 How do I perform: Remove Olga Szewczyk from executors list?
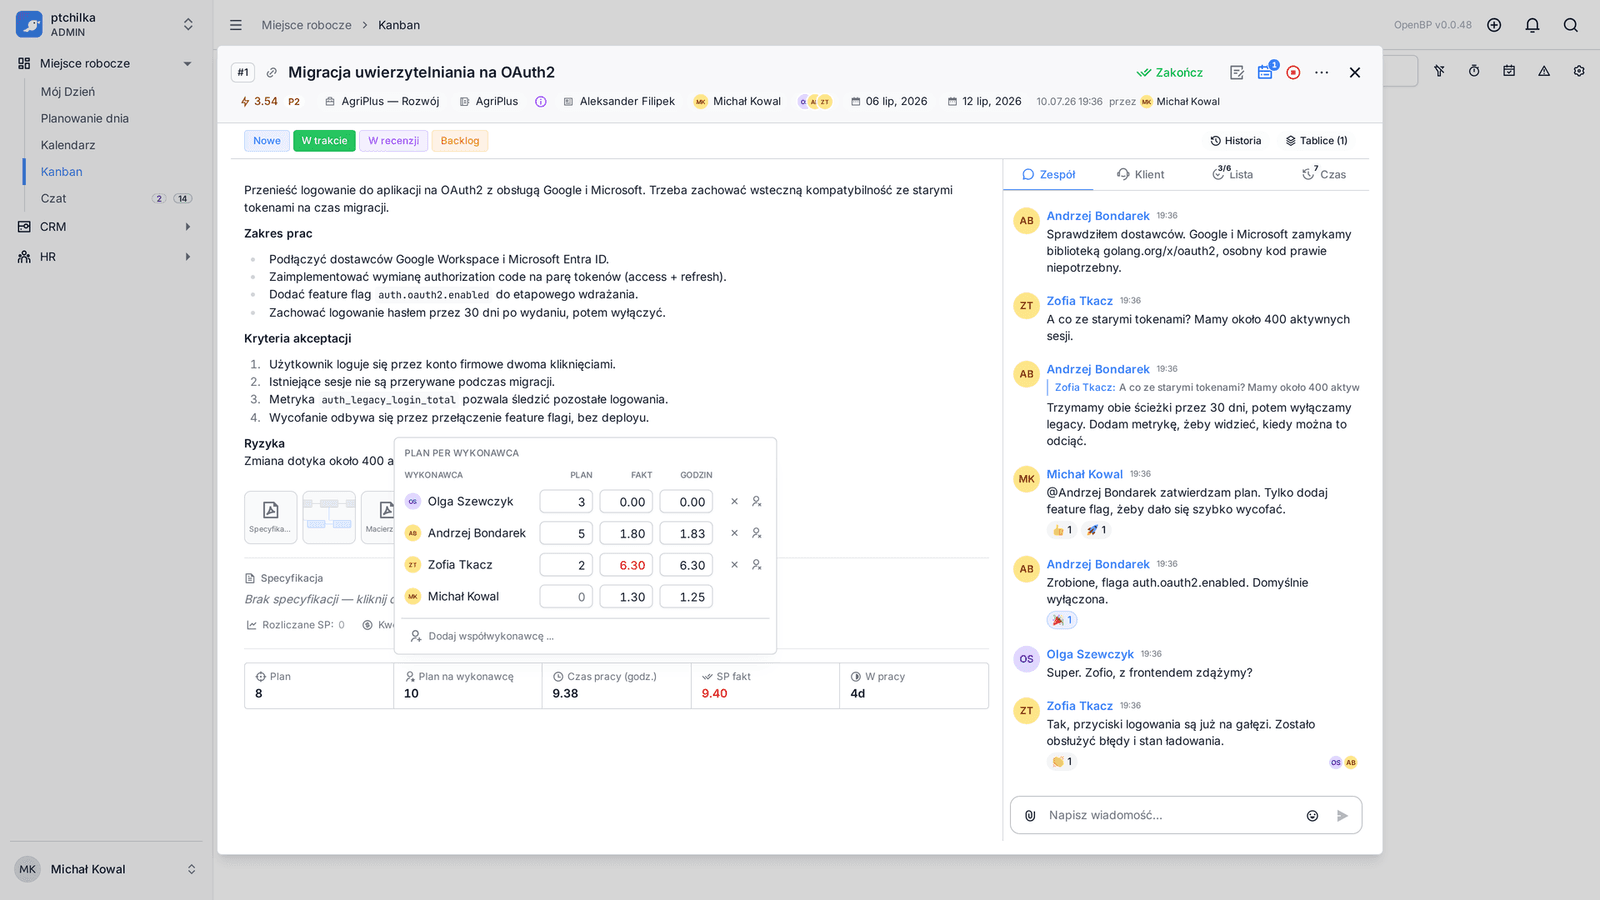pos(734,501)
